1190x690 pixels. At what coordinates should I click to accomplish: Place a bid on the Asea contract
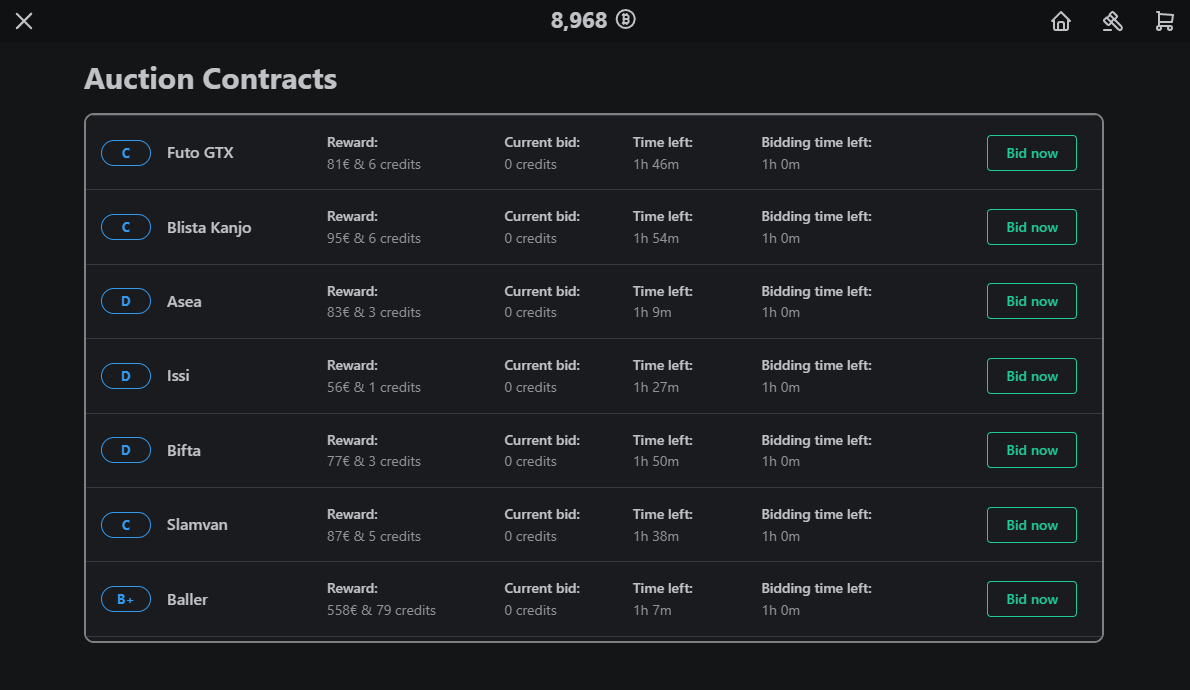[1031, 301]
